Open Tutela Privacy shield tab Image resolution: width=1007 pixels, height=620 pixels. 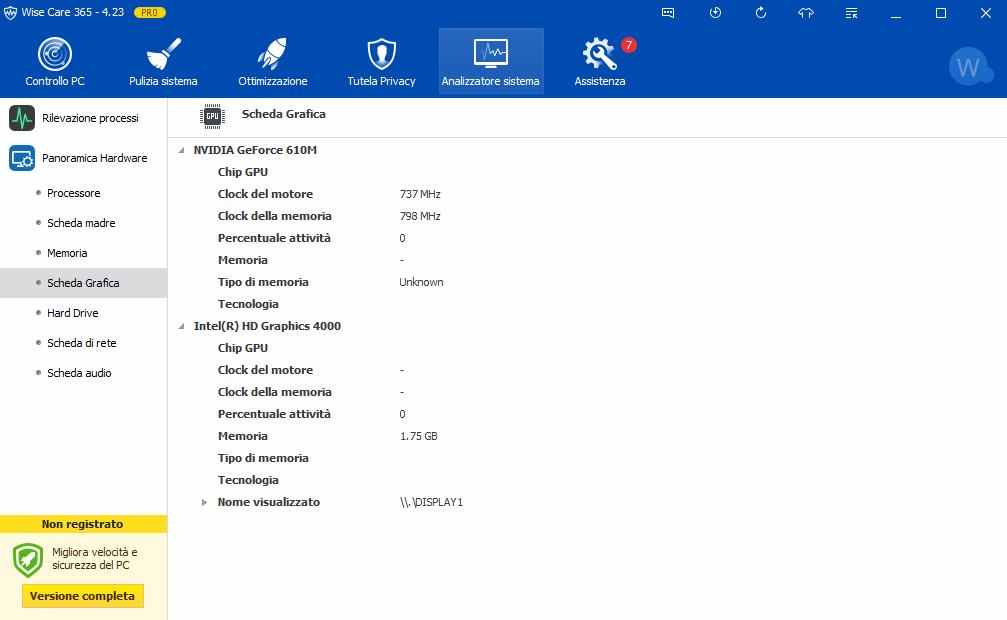click(381, 62)
